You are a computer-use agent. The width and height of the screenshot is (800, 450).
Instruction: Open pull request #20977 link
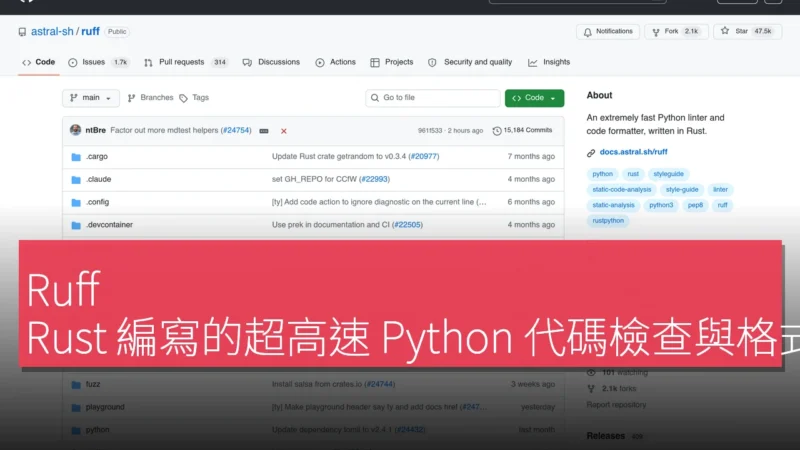click(424, 157)
